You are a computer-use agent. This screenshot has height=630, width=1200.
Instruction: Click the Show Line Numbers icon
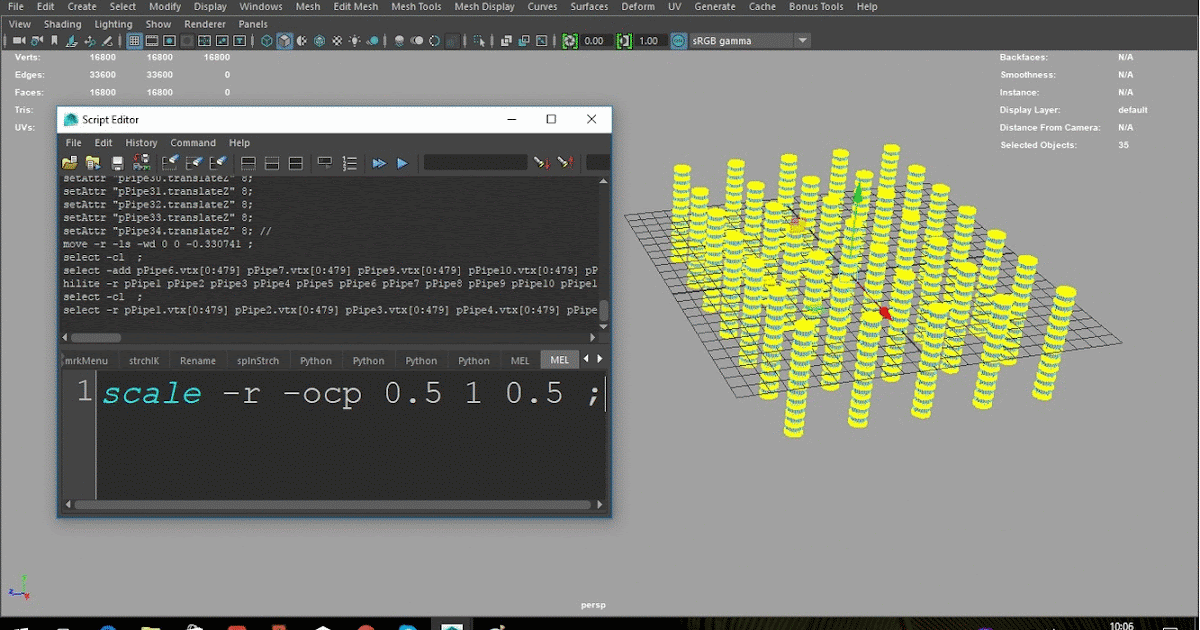coord(349,162)
